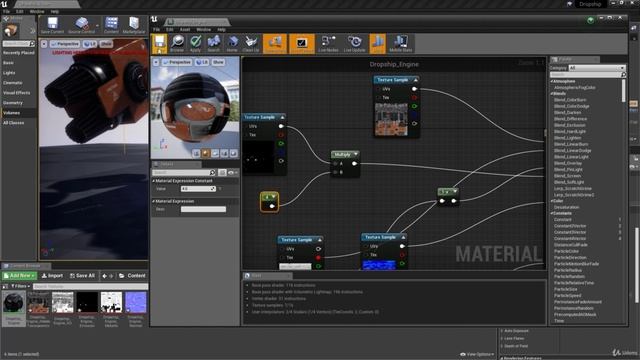Open the Show dropdown in main viewport
Screen dimensions: 640x360
106,44
